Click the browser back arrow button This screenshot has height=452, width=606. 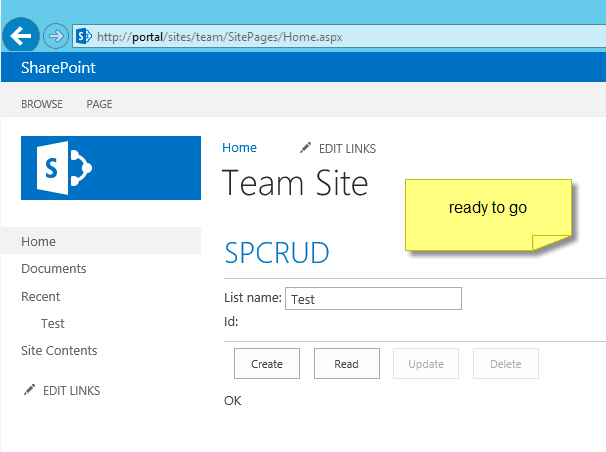click(21, 36)
